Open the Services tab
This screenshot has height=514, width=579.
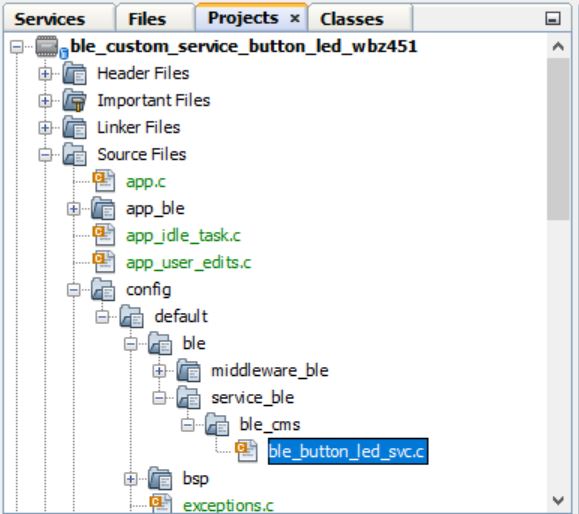coord(49,19)
